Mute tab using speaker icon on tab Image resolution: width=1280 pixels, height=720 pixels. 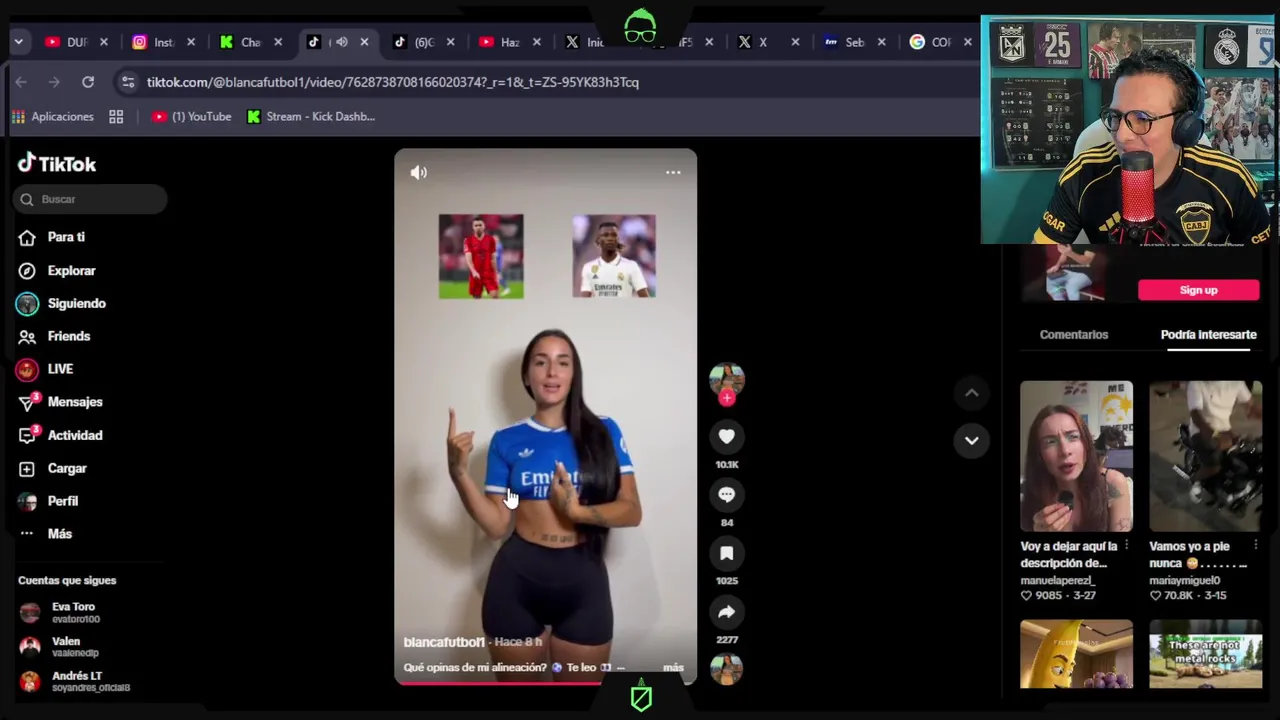341,42
